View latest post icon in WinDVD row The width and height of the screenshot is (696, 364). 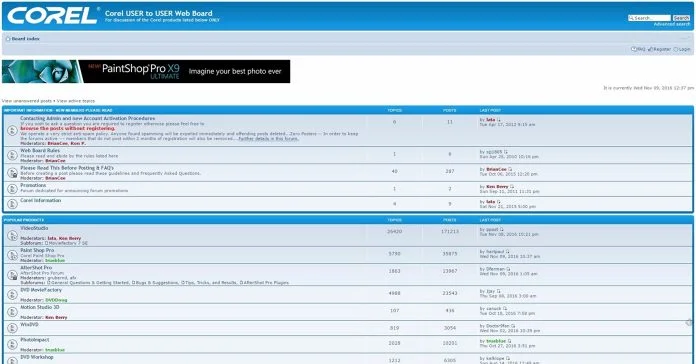click(x=513, y=326)
